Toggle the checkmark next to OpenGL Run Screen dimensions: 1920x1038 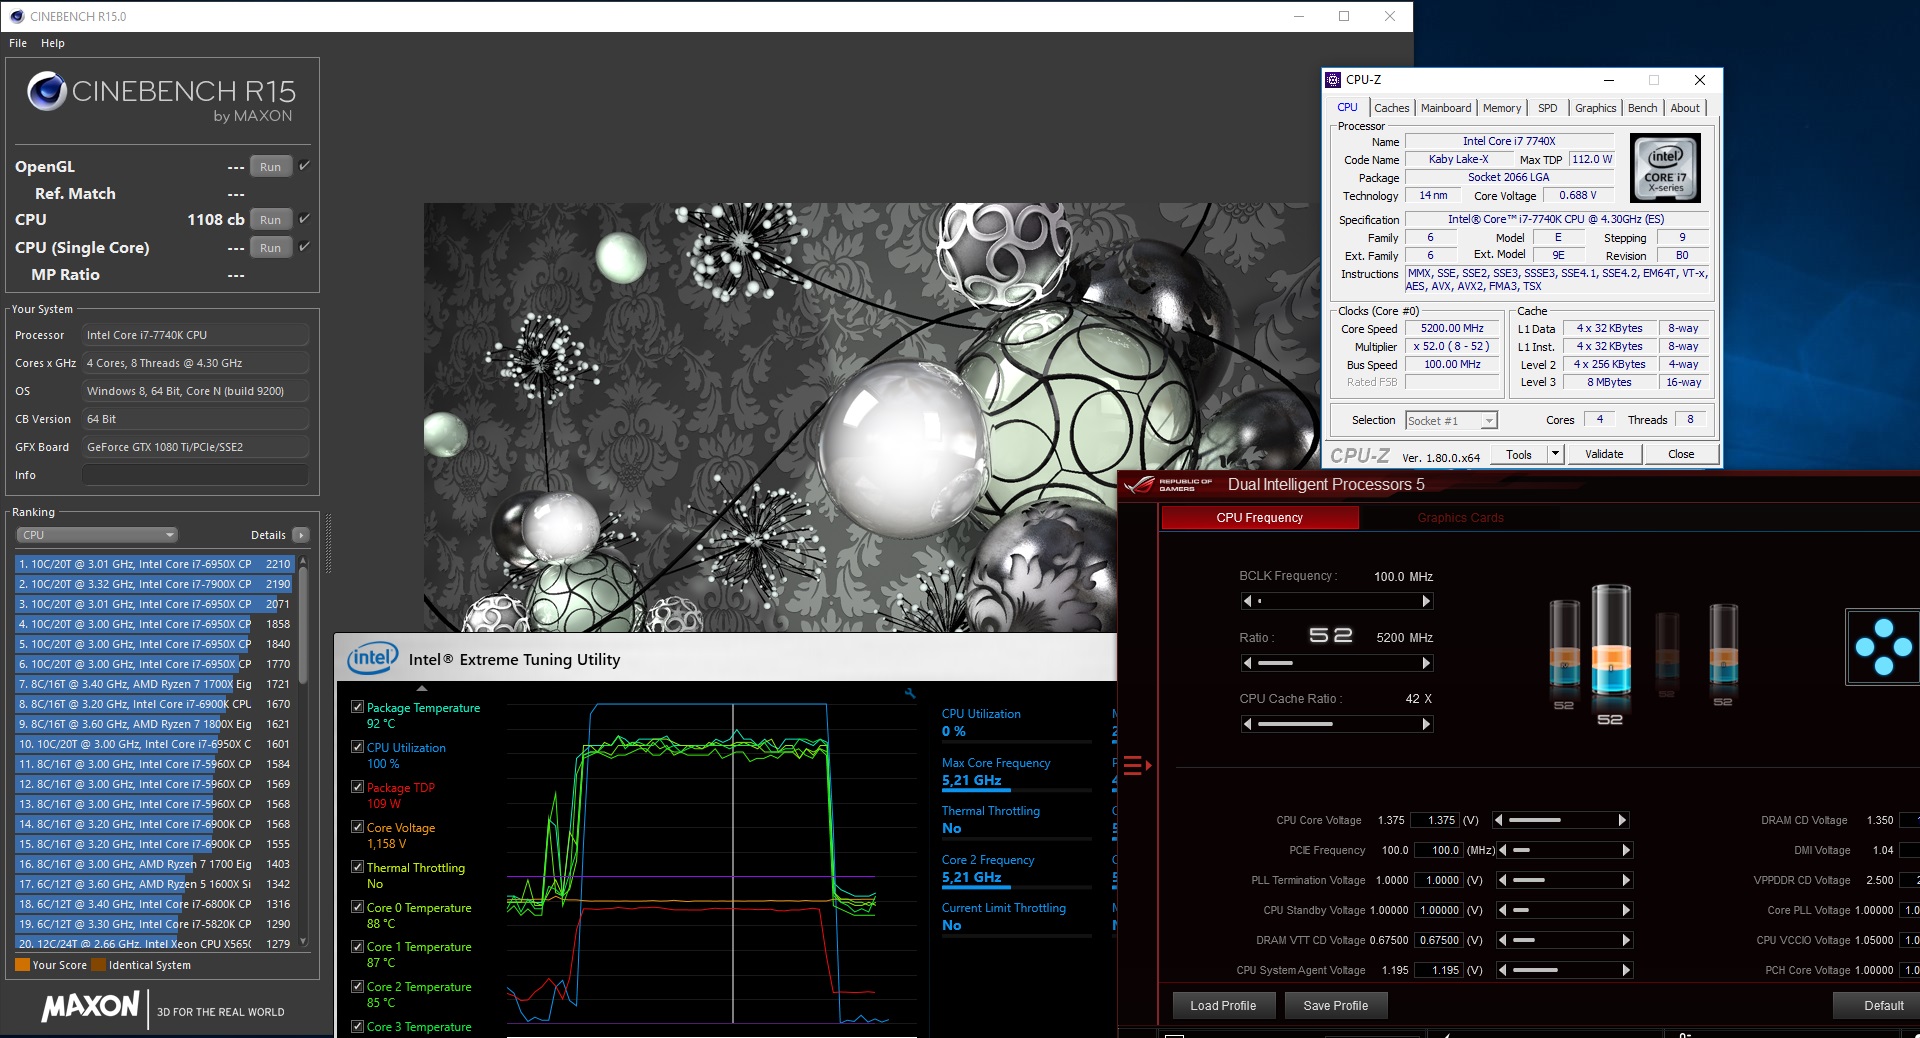tap(305, 166)
